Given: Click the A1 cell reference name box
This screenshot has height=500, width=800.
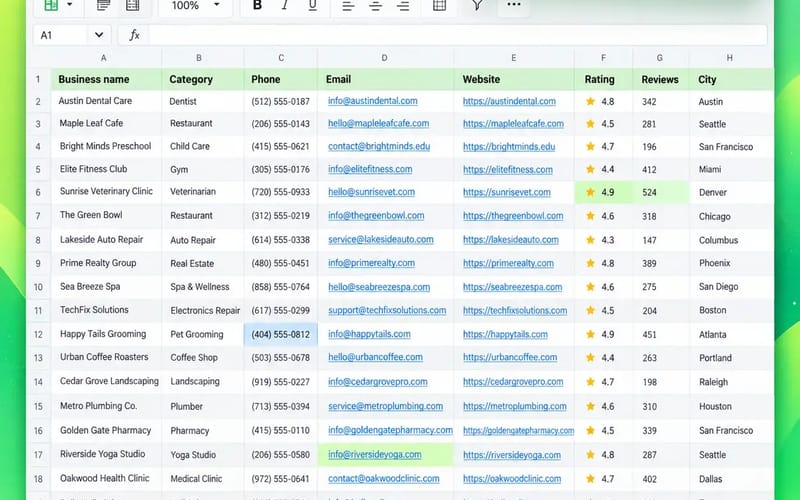Looking at the screenshot, I should (61, 35).
